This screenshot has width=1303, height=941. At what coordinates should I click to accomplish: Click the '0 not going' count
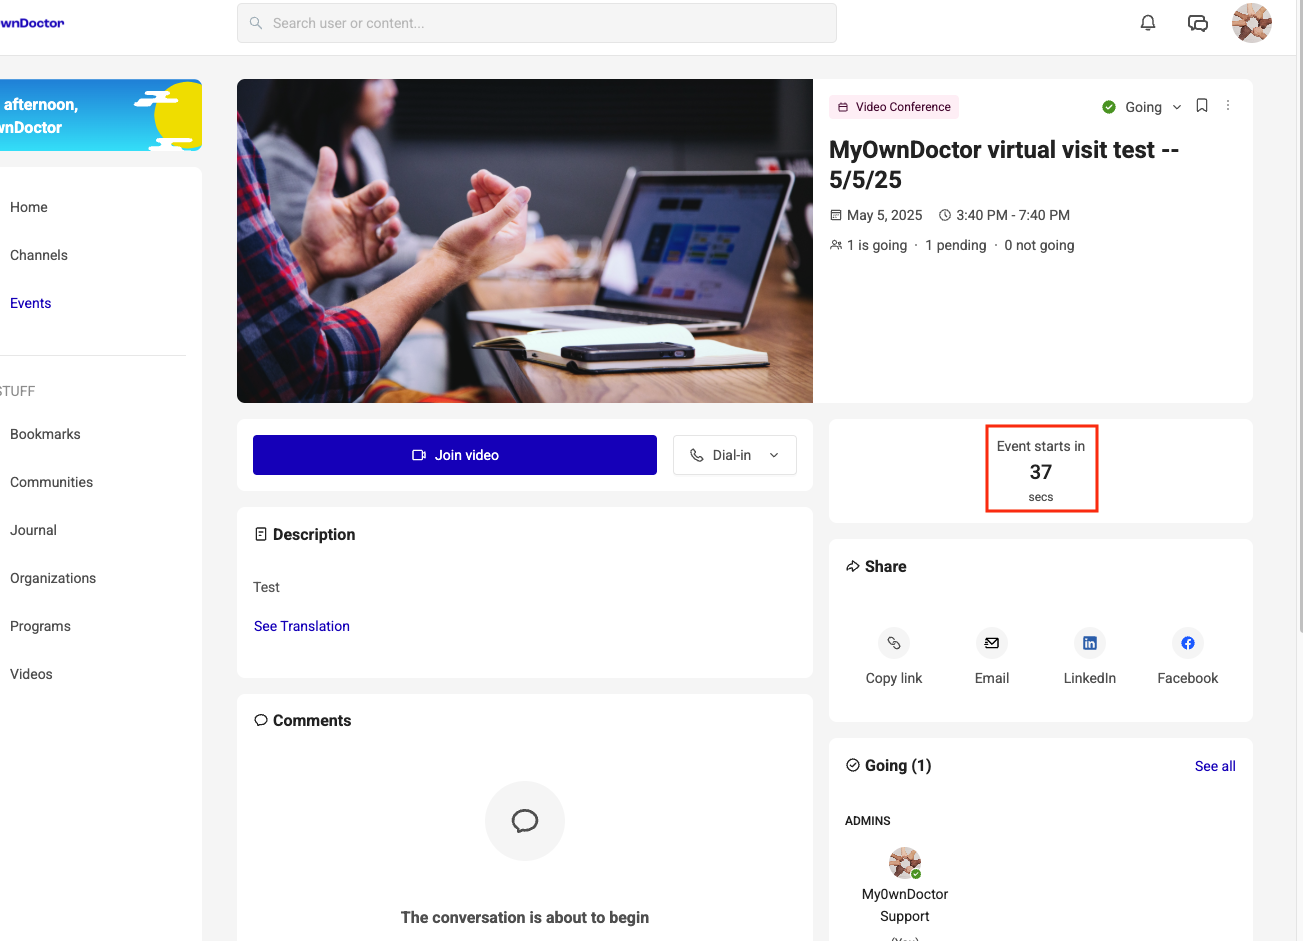[1039, 245]
